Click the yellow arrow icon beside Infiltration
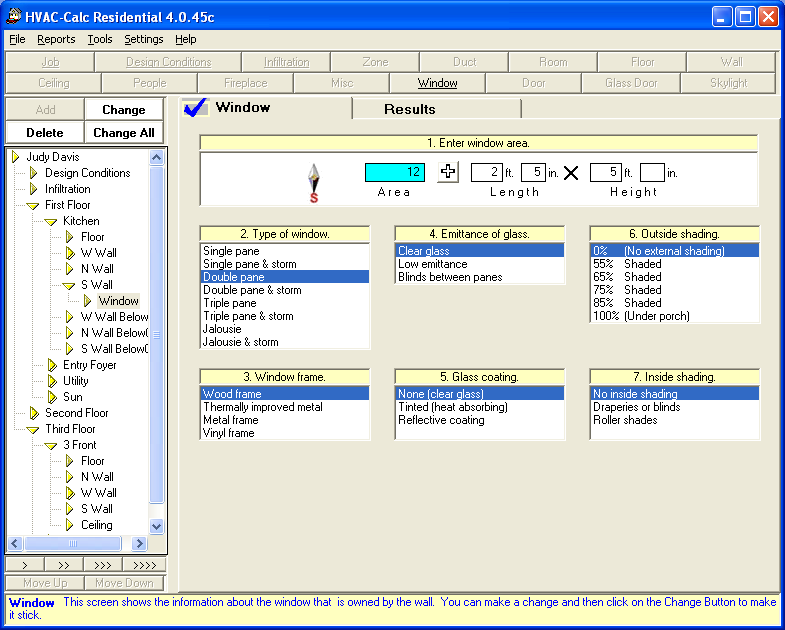Viewport: 785px width, 630px height. coord(33,189)
